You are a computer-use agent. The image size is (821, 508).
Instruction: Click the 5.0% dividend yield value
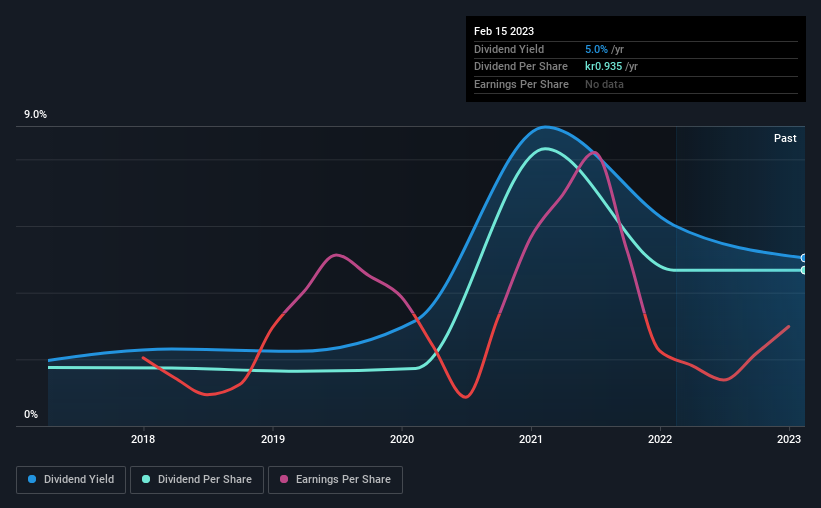(596, 49)
